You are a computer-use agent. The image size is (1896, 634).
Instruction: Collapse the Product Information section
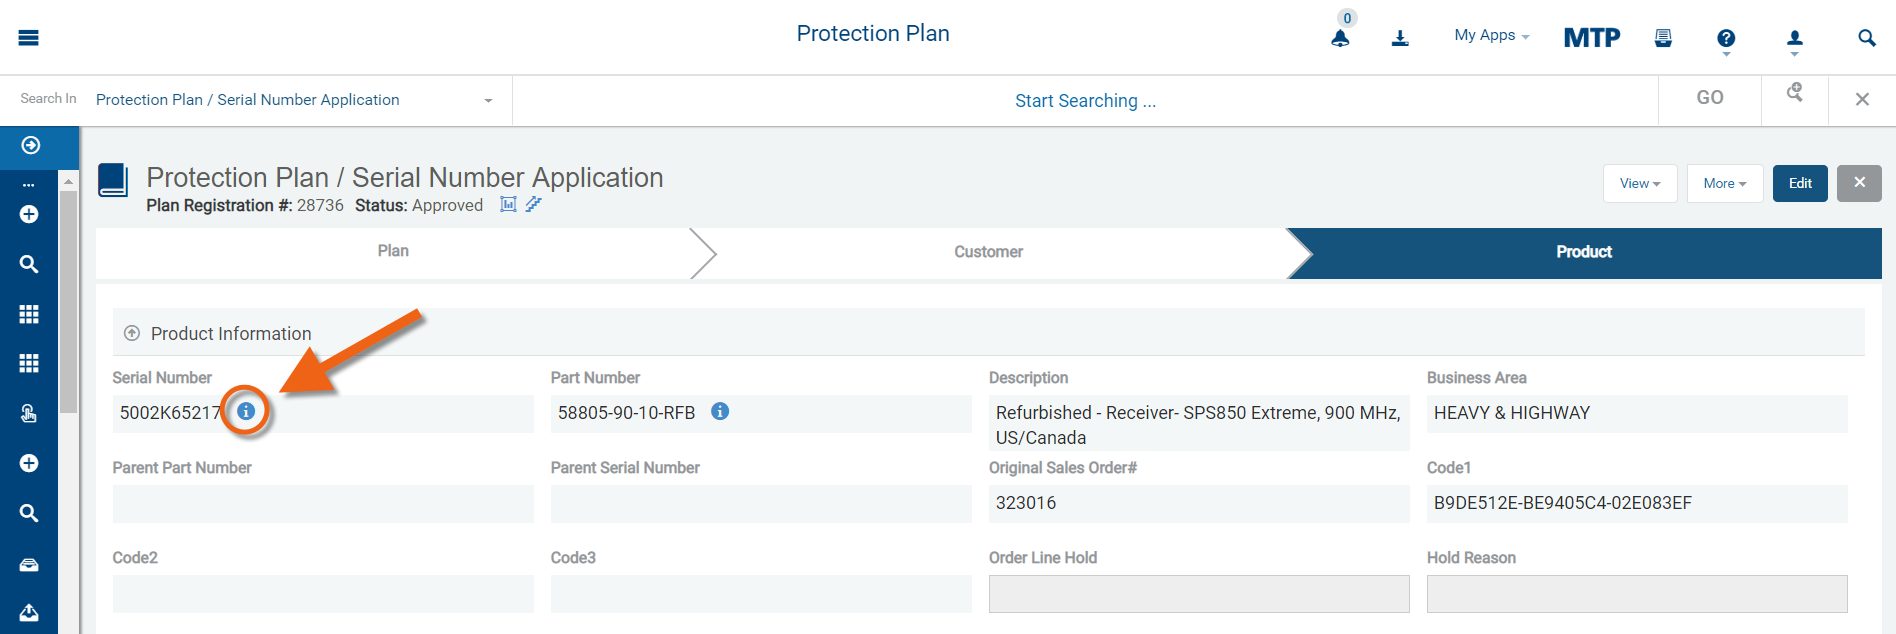pyautogui.click(x=132, y=333)
